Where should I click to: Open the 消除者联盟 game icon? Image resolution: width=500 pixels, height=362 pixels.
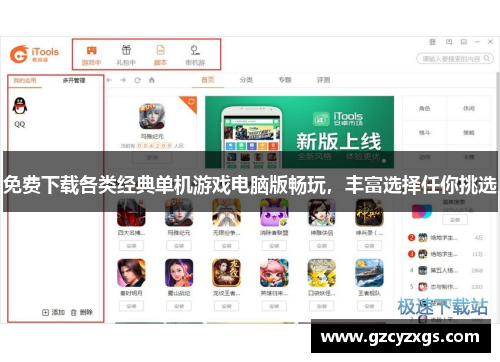tap(274, 212)
